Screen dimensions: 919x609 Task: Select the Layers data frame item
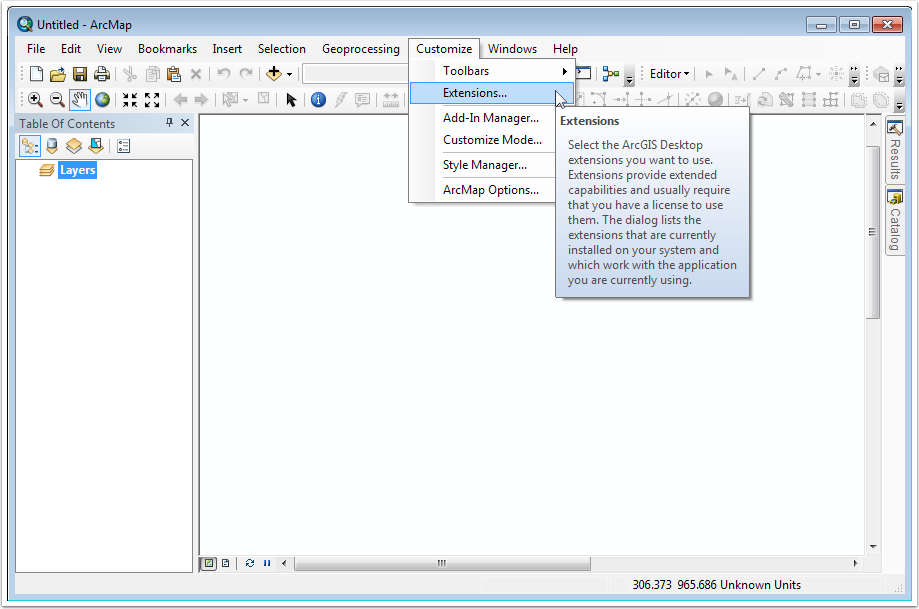[x=77, y=170]
